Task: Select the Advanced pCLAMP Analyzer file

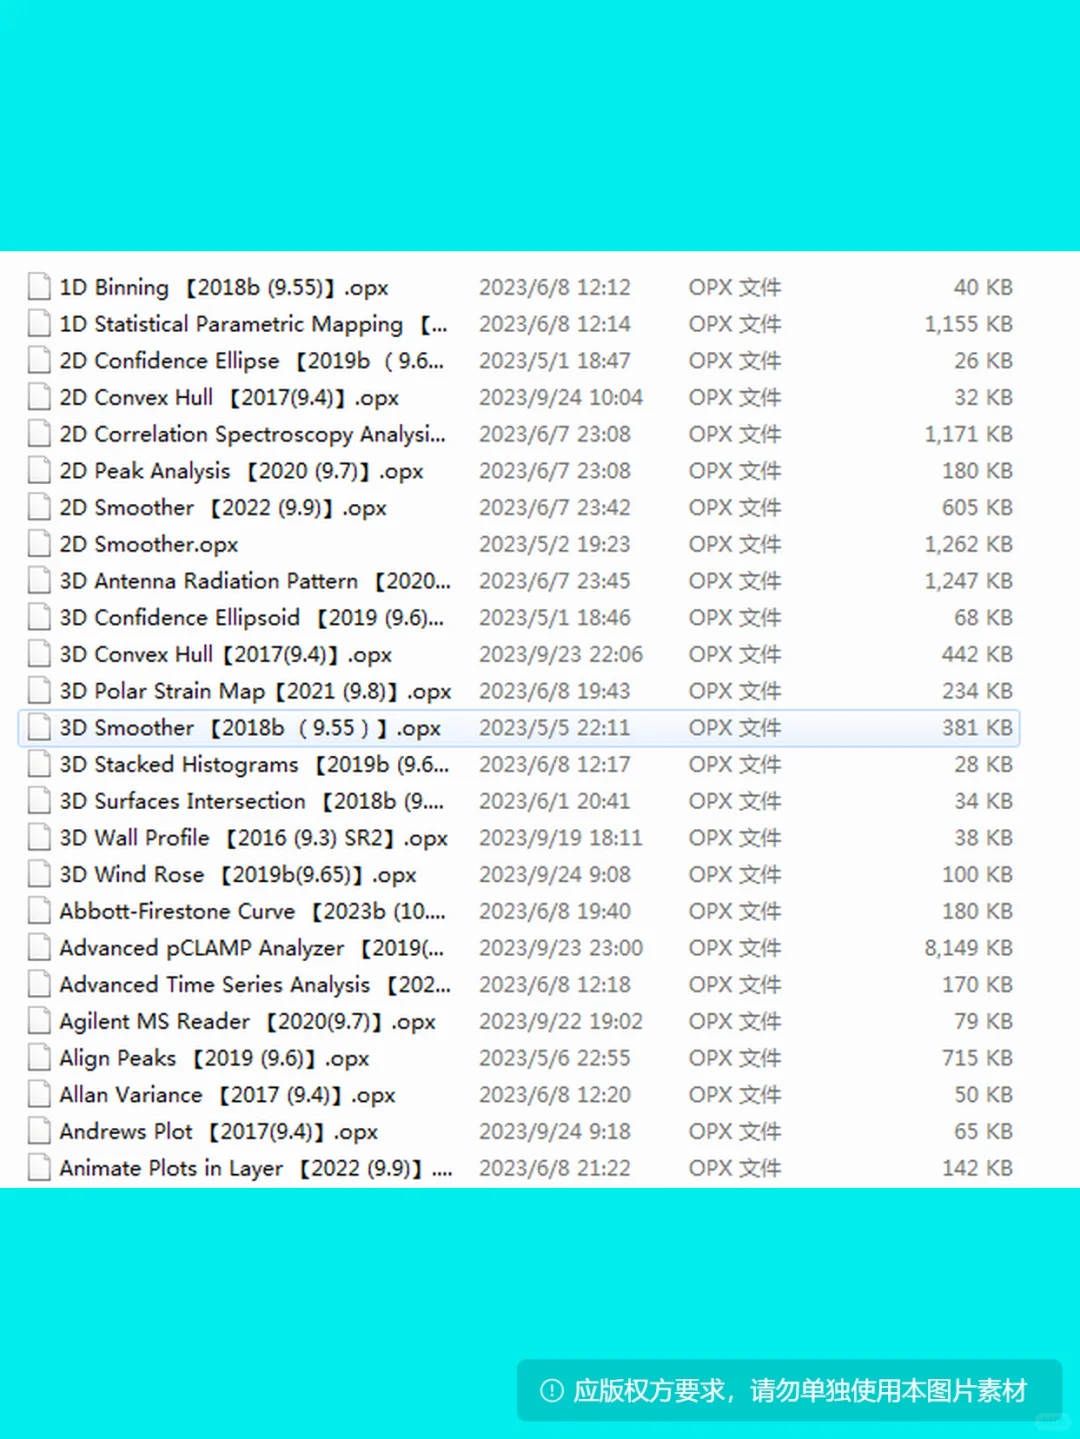Action: 251,948
